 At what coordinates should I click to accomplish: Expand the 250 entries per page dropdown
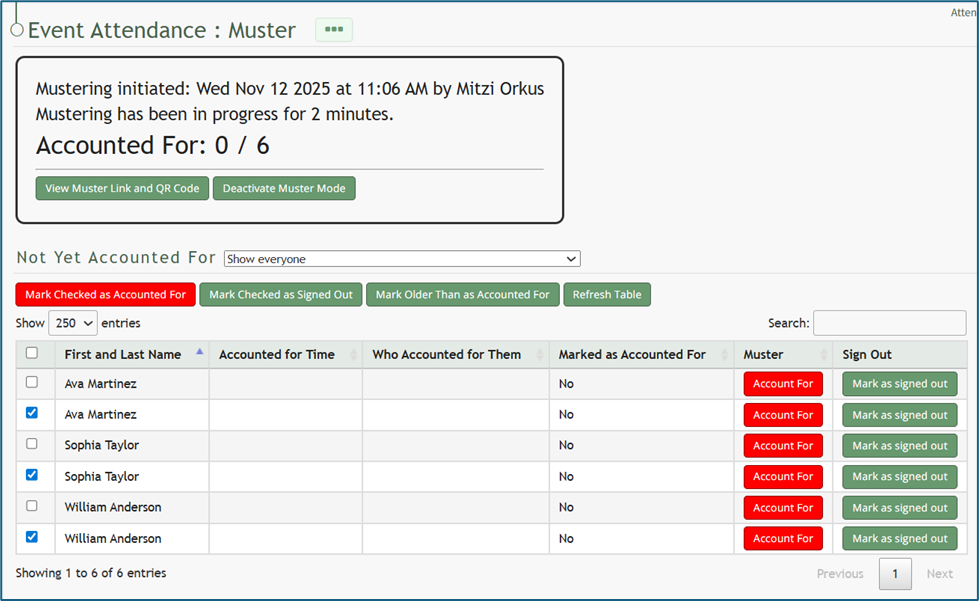[72, 323]
